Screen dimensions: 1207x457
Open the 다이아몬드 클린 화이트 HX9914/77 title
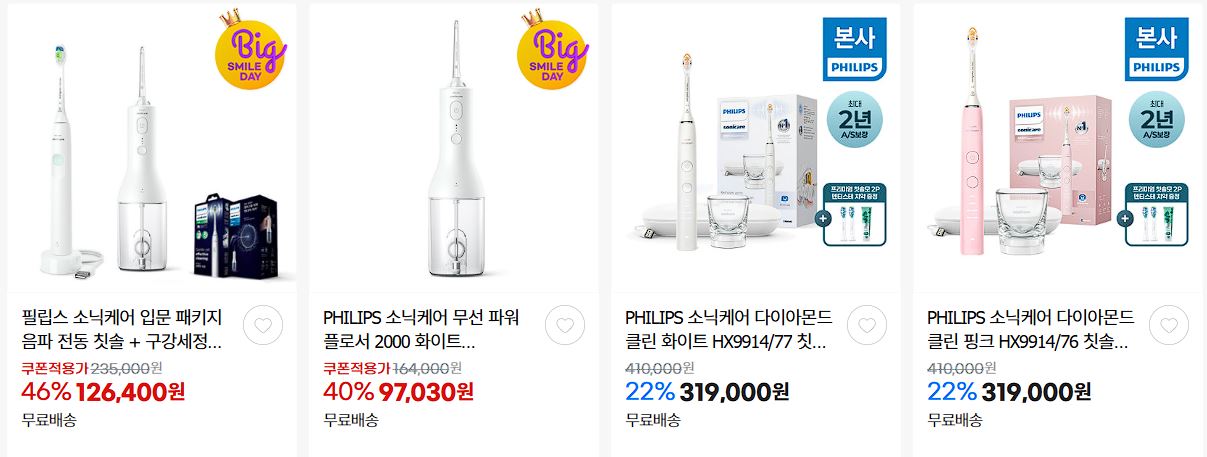(x=729, y=329)
